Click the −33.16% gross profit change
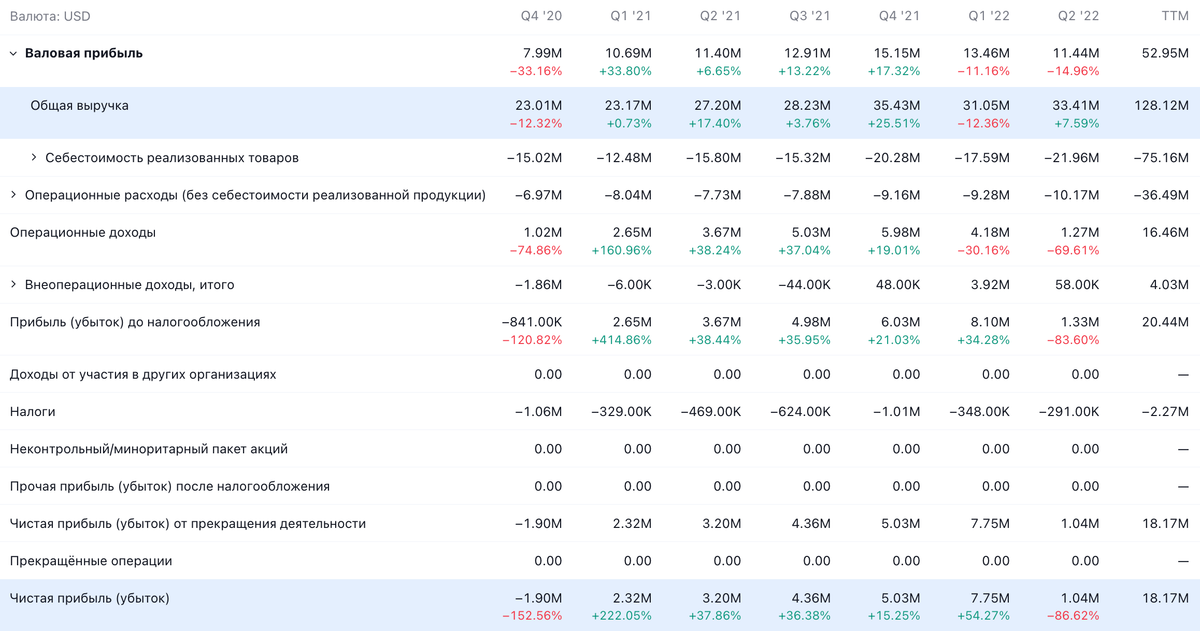1200x631 pixels. (x=536, y=71)
